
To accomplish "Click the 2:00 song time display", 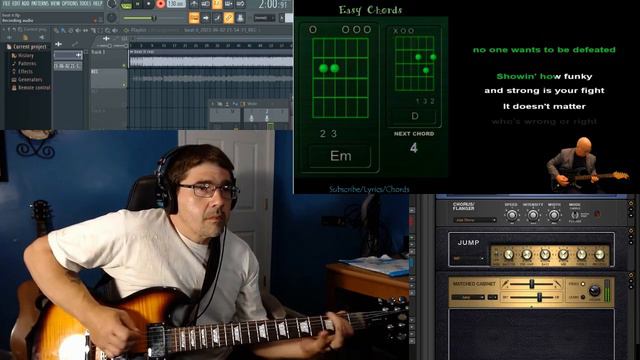I will [x=273, y=4].
